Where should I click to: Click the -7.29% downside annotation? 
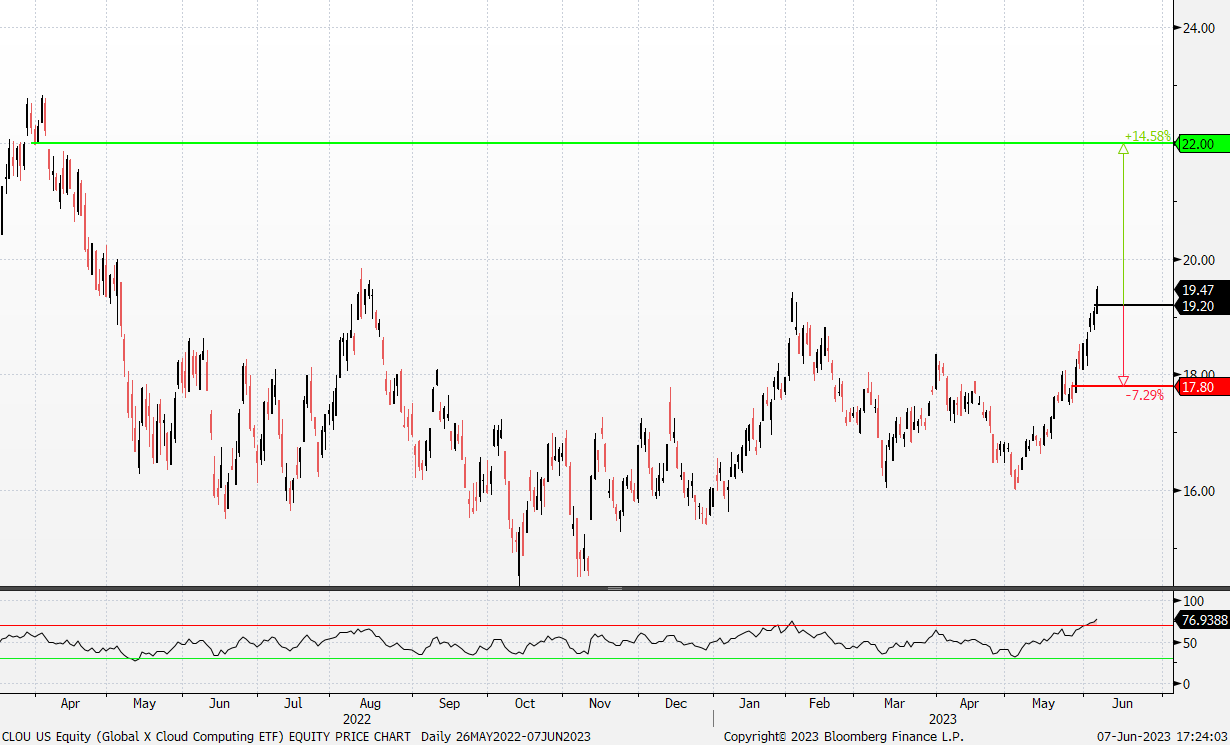(1145, 396)
